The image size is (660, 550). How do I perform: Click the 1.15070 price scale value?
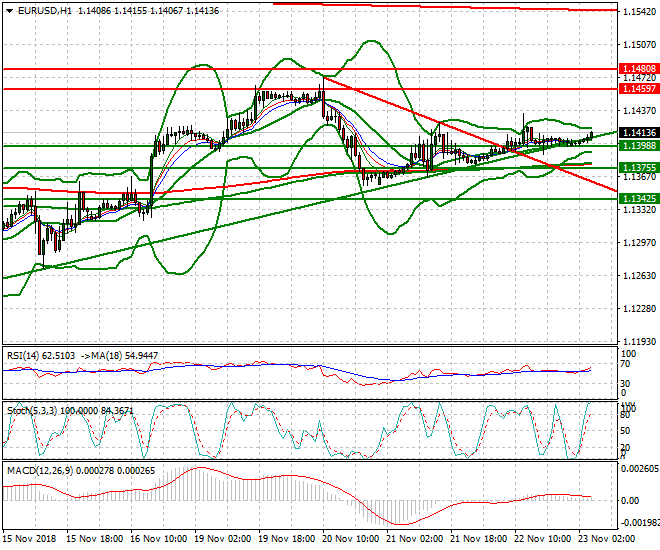point(639,45)
